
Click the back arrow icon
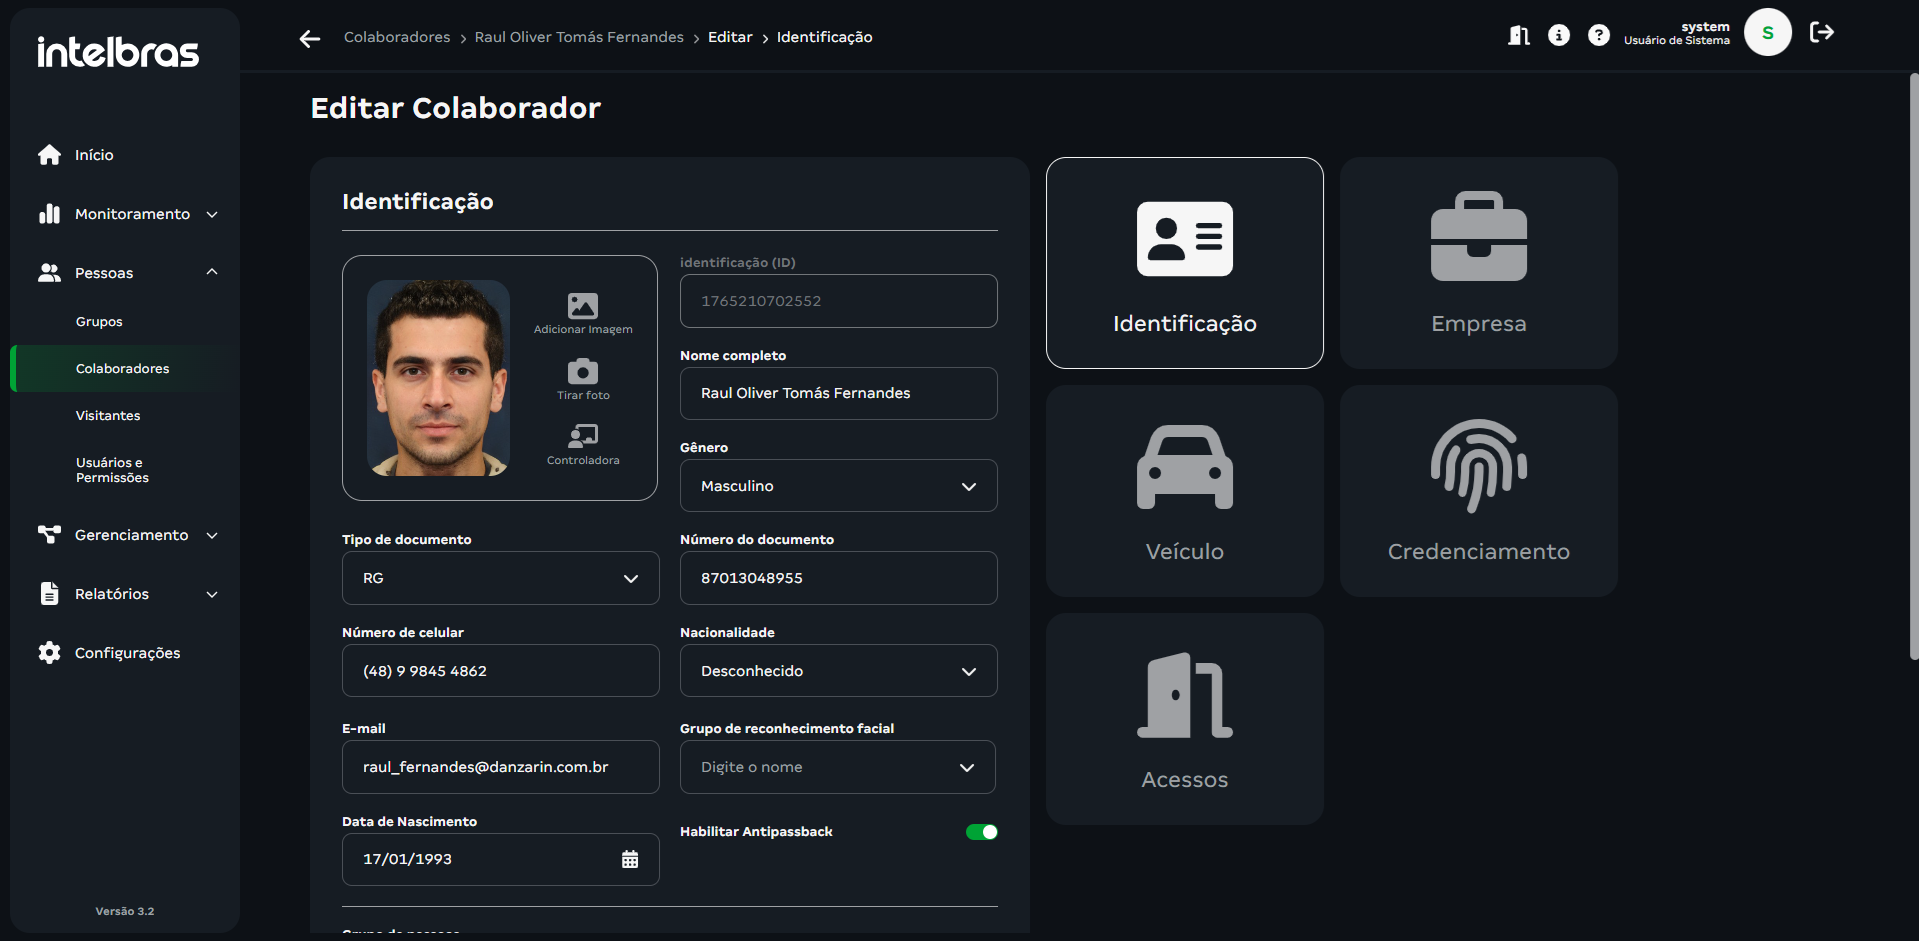[x=310, y=38]
